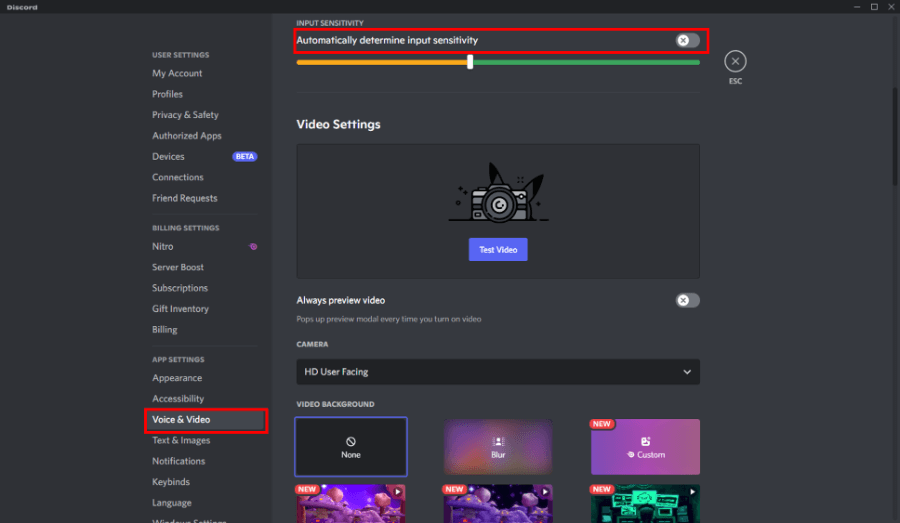Screen dimensions: 900x523
Task: Choose the green dashboard animated background
Action: (x=645, y=503)
